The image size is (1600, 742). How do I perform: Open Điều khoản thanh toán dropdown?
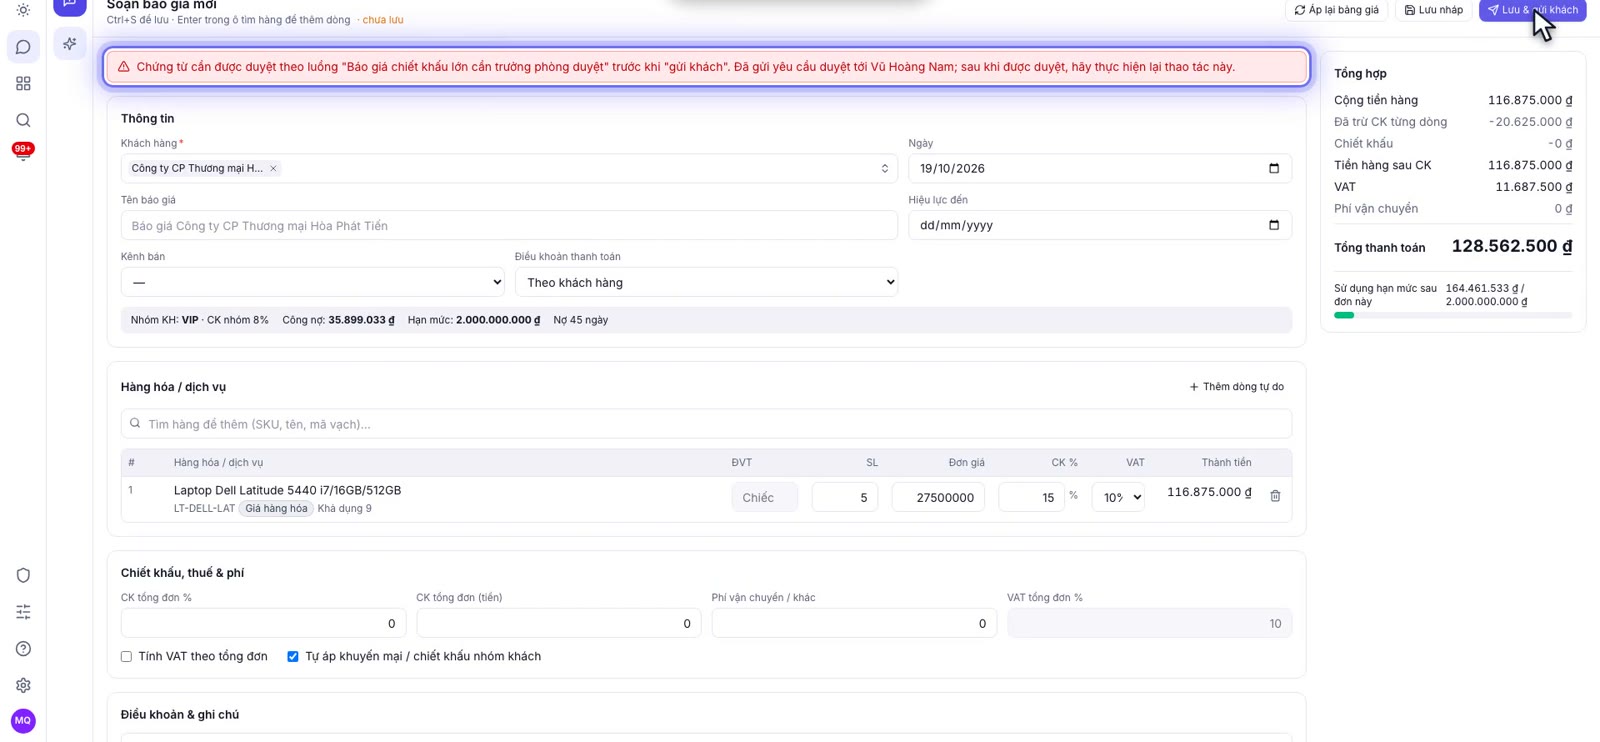706,282
